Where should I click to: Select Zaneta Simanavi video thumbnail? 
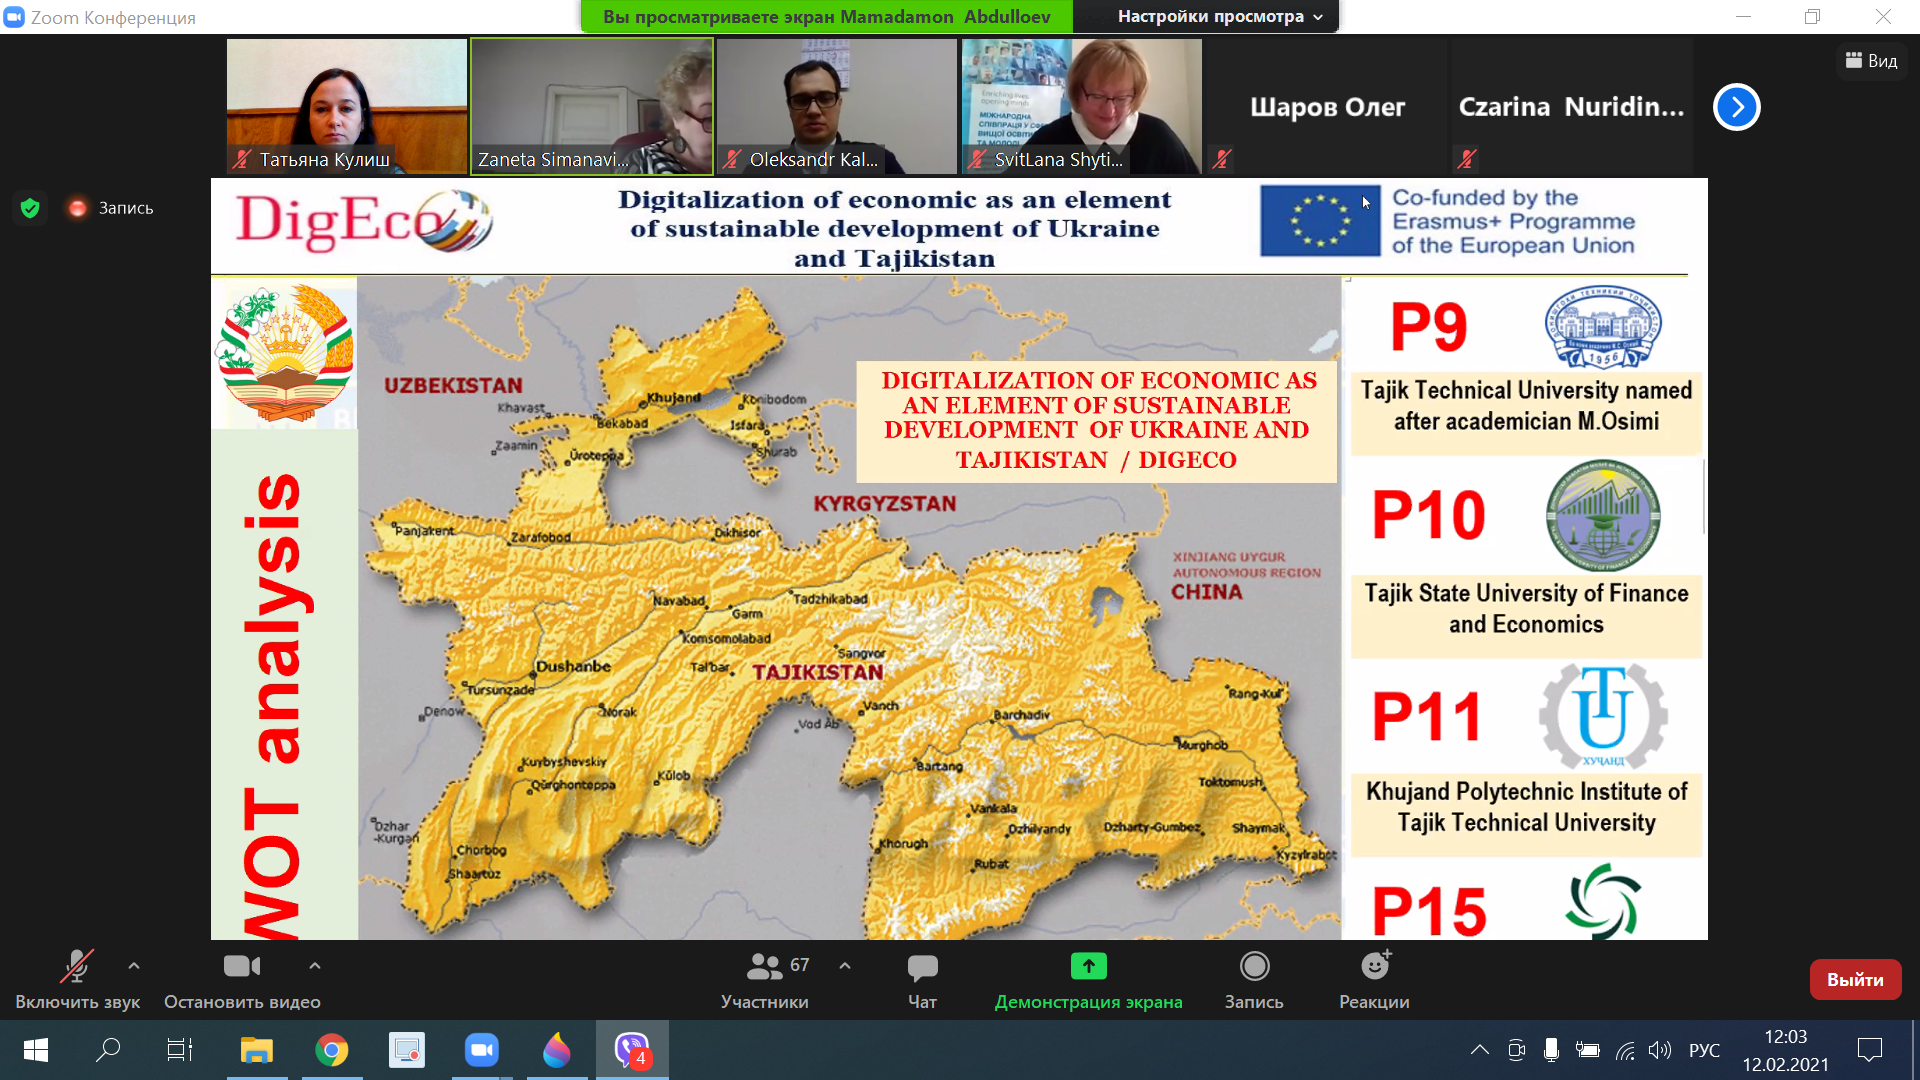592,105
